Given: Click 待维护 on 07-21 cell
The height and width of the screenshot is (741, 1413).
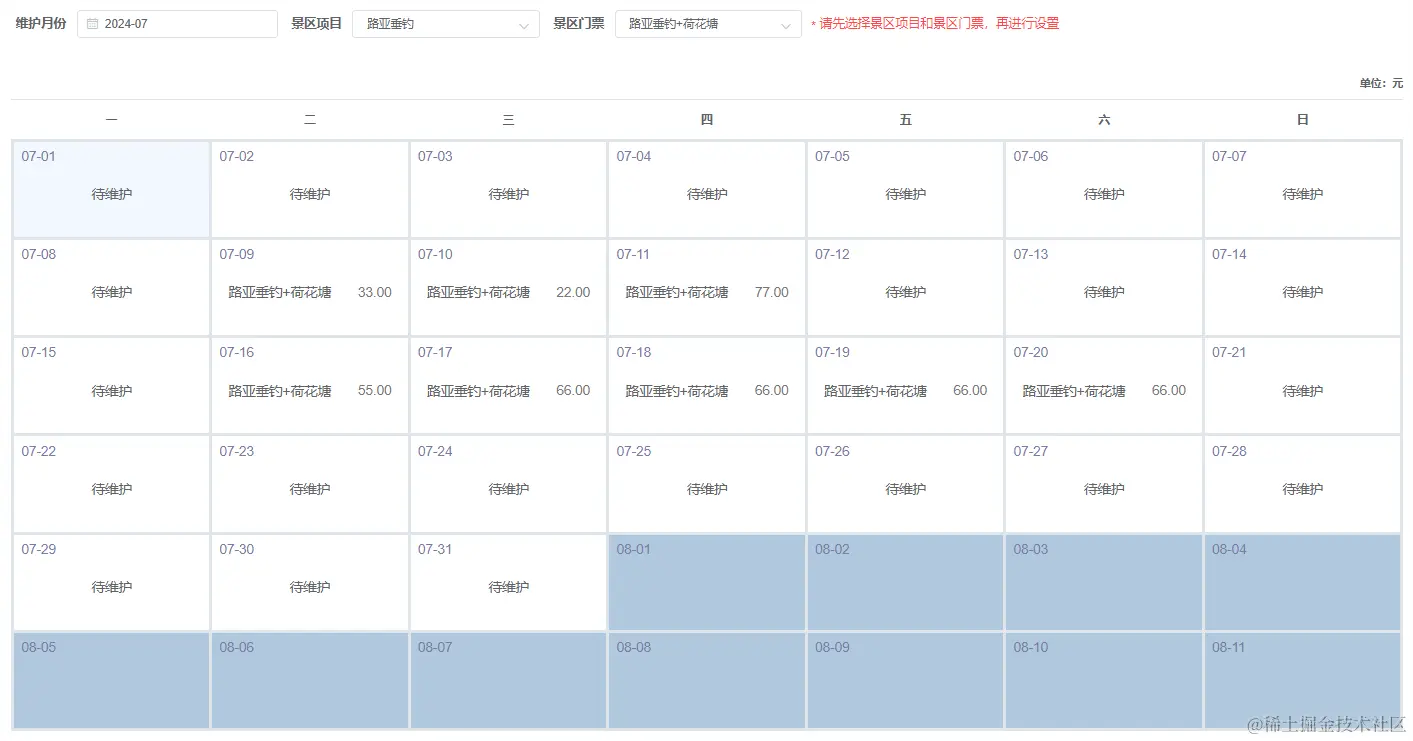Looking at the screenshot, I should (x=1300, y=390).
